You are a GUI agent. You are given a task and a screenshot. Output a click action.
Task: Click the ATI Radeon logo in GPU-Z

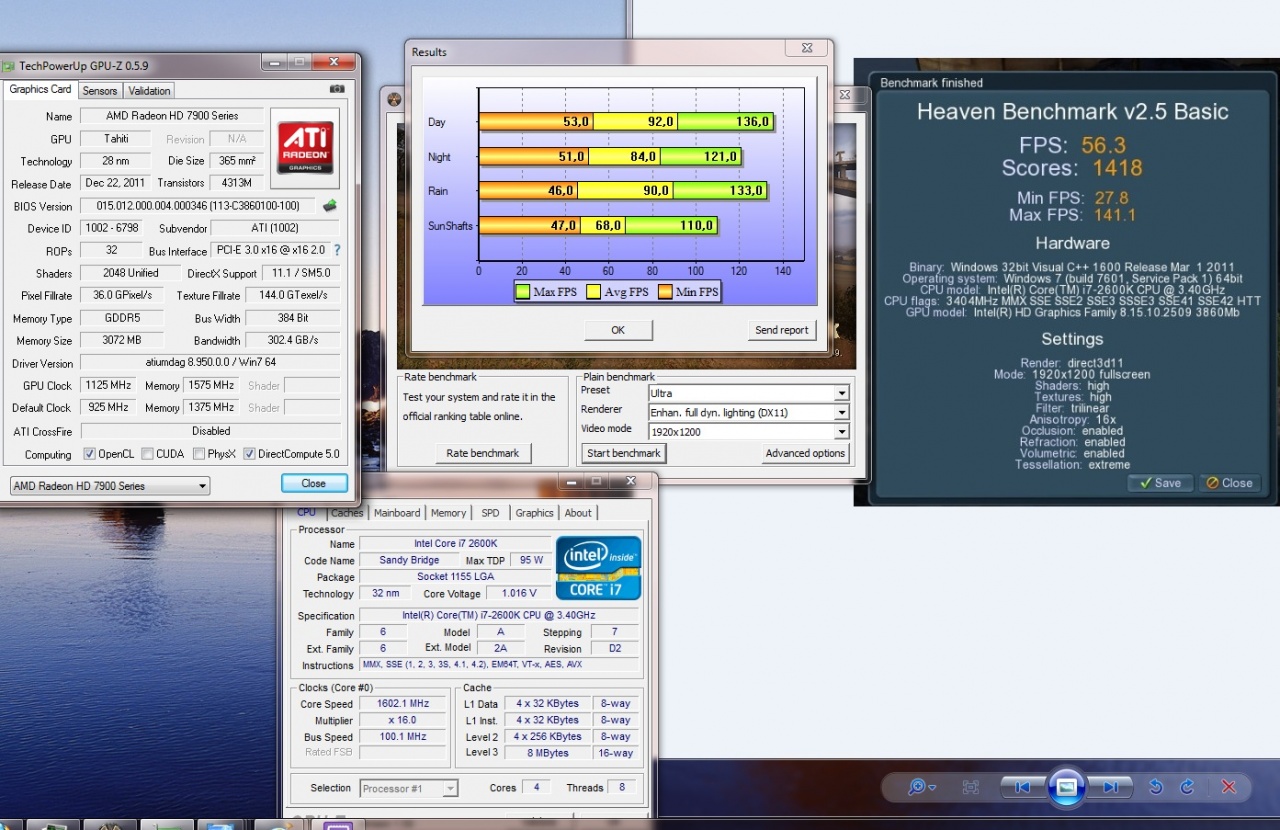click(305, 147)
